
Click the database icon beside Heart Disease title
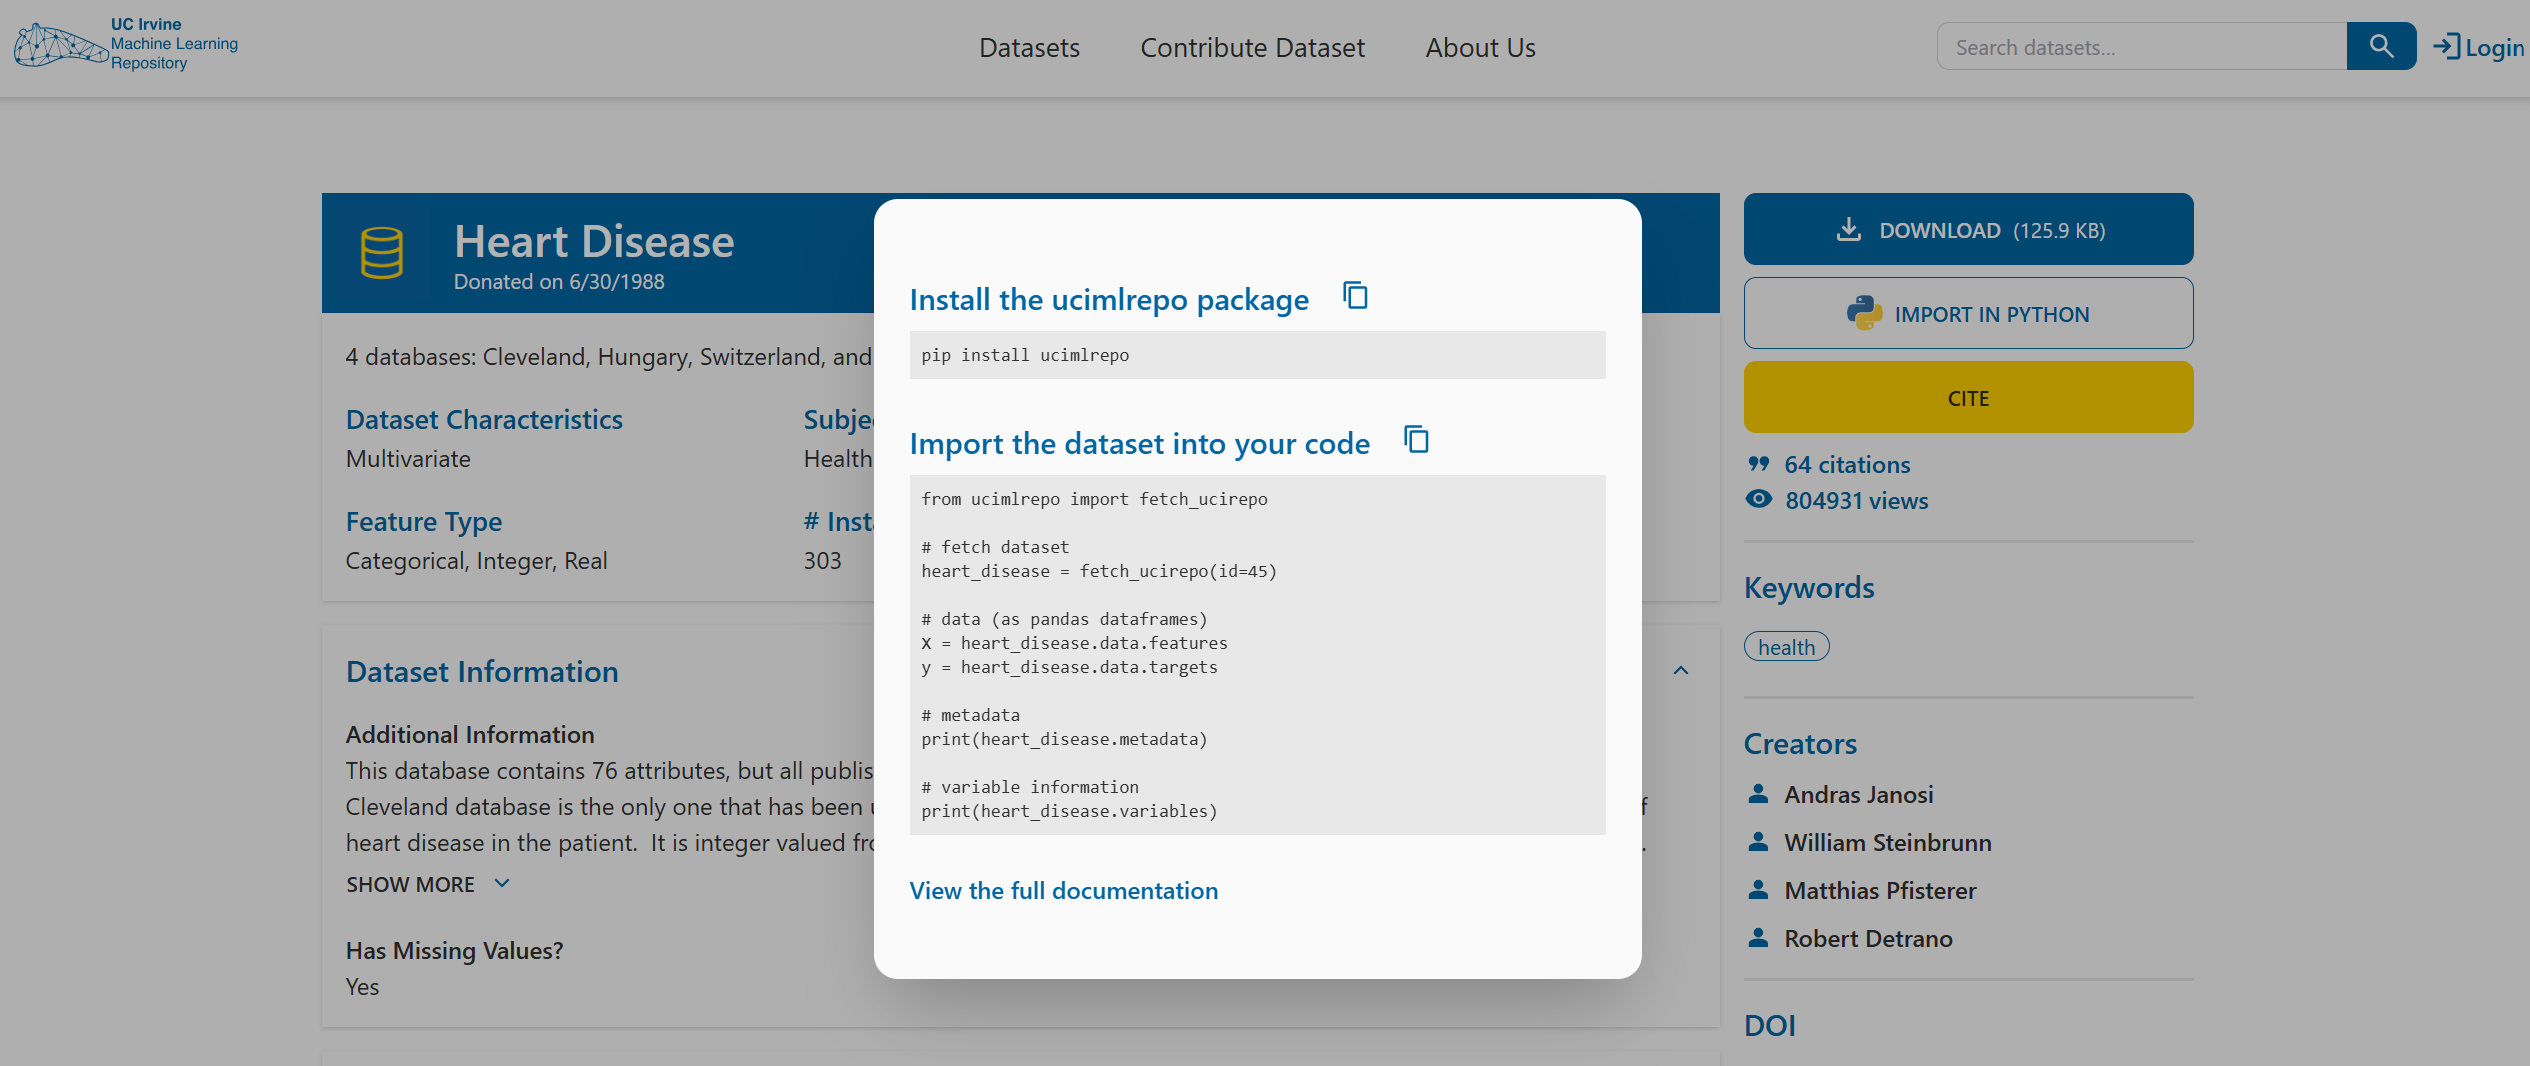pos(382,252)
